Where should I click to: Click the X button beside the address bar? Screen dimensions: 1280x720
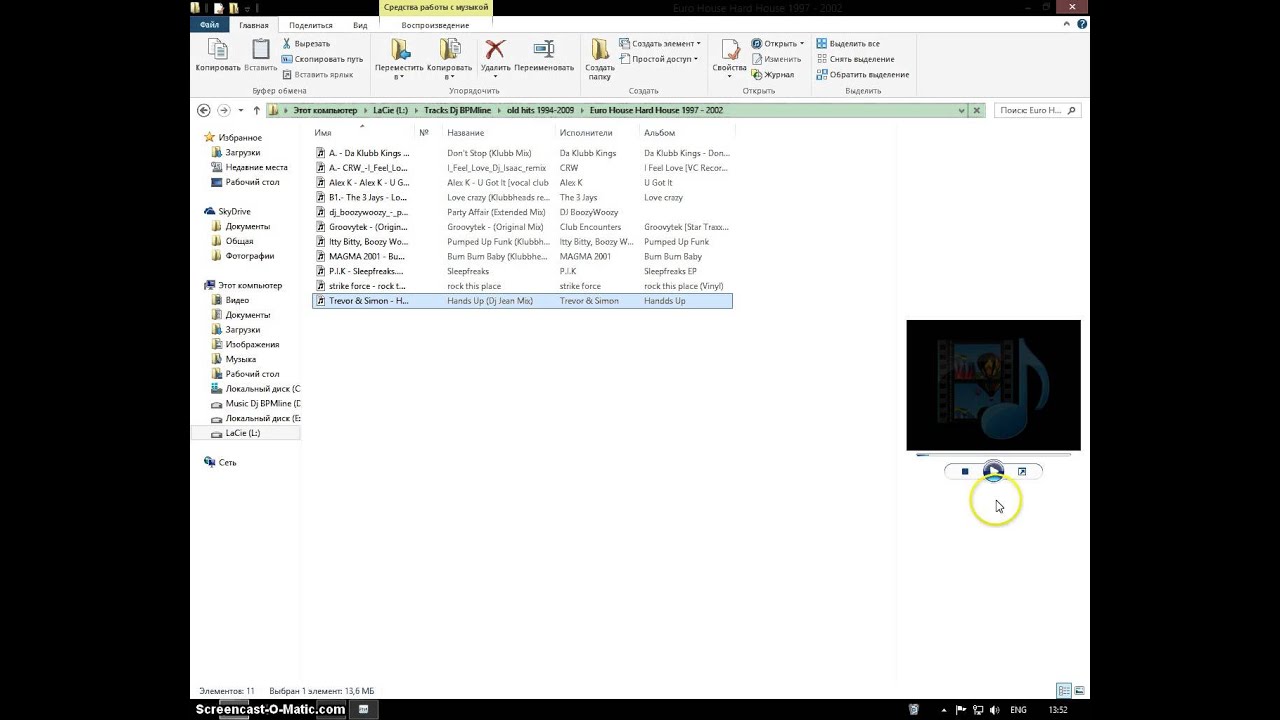click(977, 110)
